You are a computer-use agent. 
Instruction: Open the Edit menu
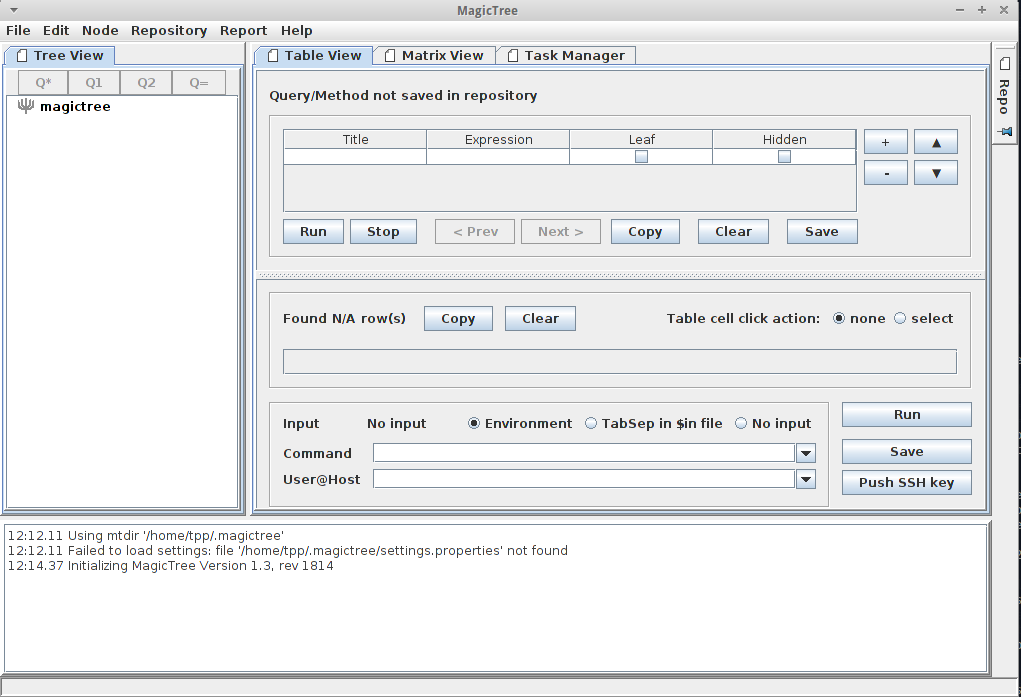(56, 31)
